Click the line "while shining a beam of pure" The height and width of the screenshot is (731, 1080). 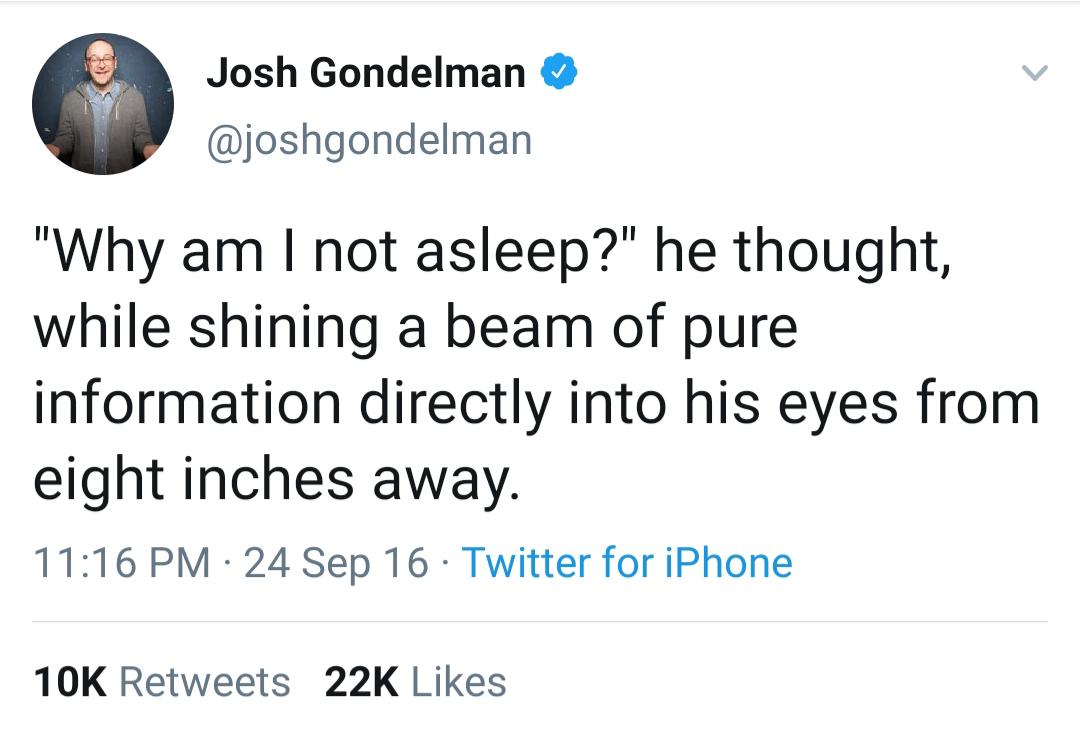(x=415, y=329)
